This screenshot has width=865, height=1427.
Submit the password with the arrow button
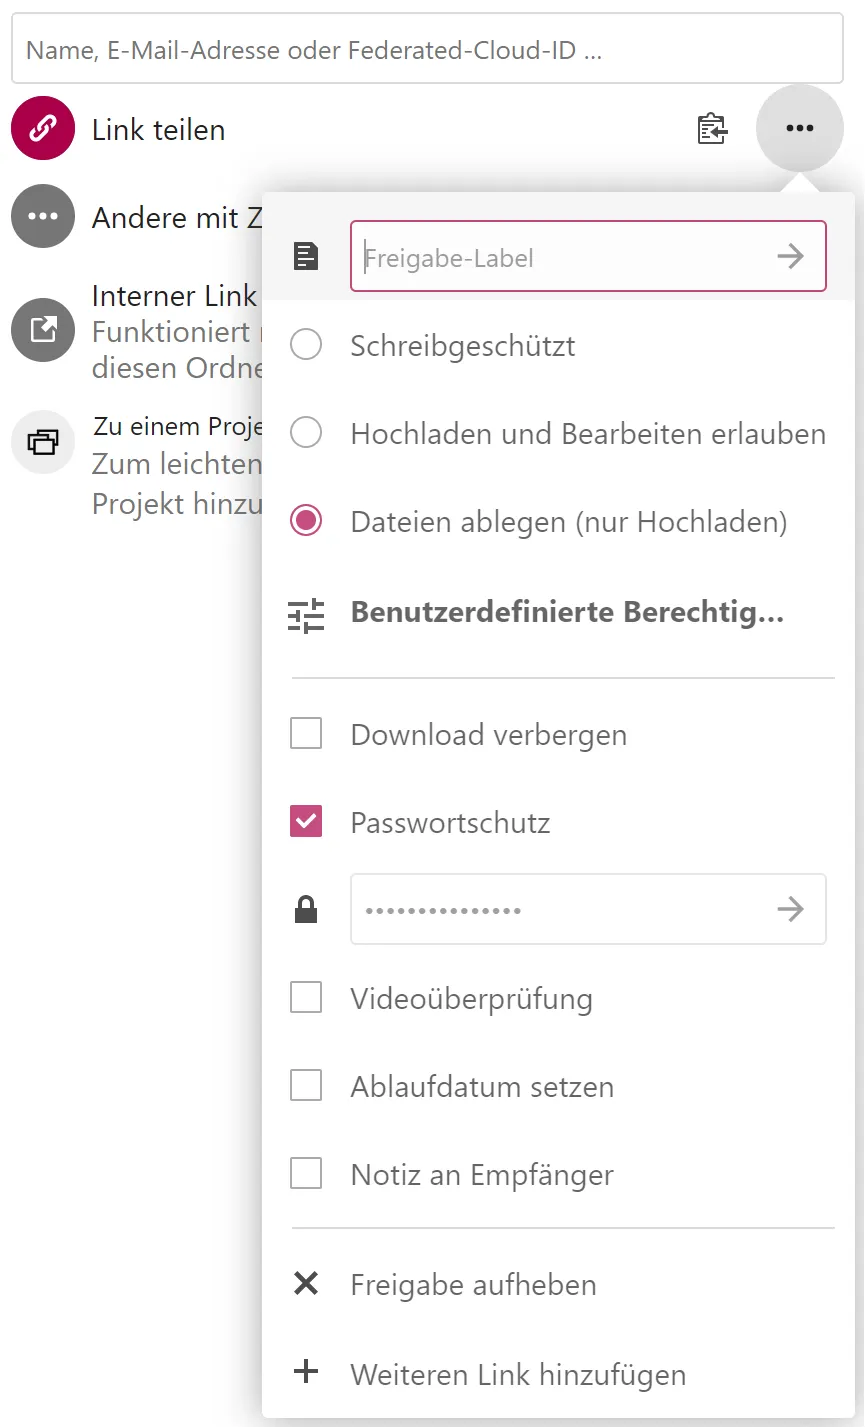click(x=790, y=909)
